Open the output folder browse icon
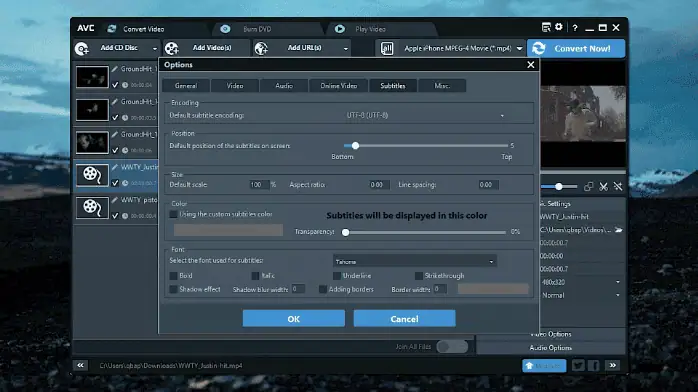This screenshot has width=698, height=392. (x=618, y=230)
